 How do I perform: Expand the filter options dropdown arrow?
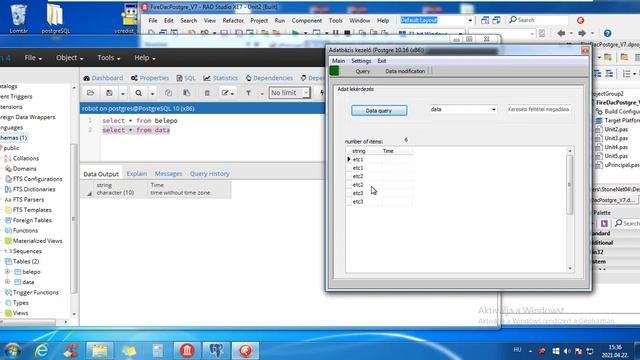[x=262, y=93]
